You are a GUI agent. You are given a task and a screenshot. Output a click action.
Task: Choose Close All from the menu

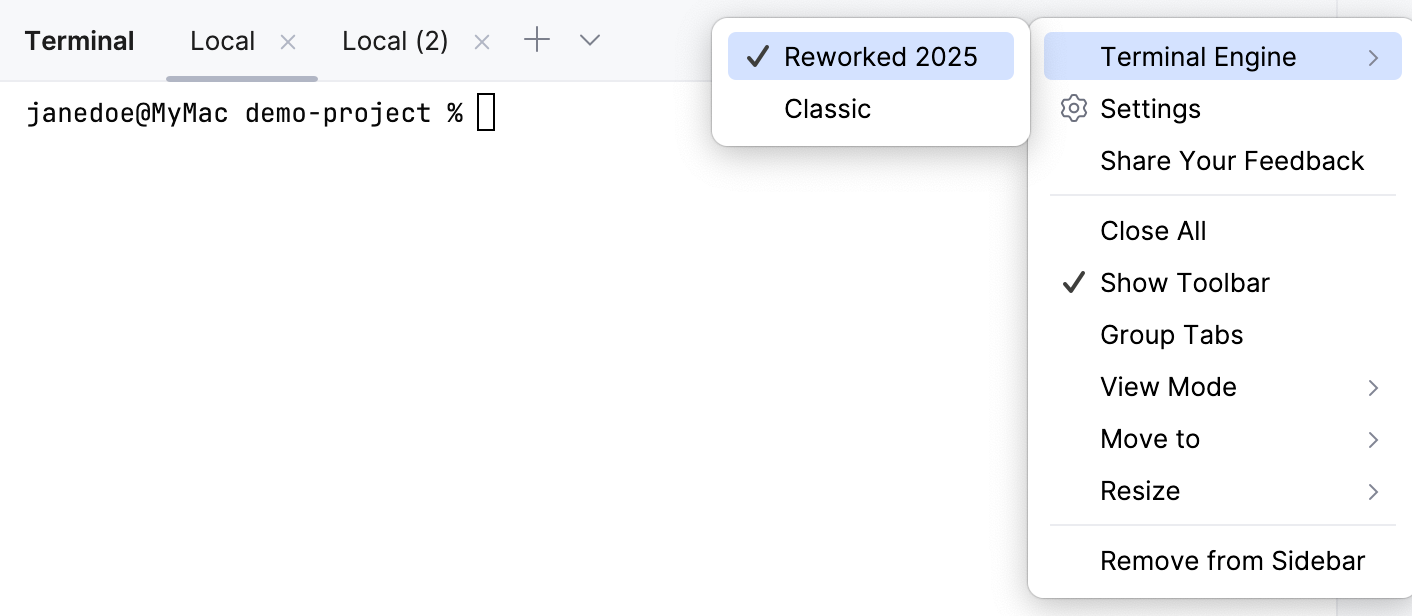(1153, 231)
